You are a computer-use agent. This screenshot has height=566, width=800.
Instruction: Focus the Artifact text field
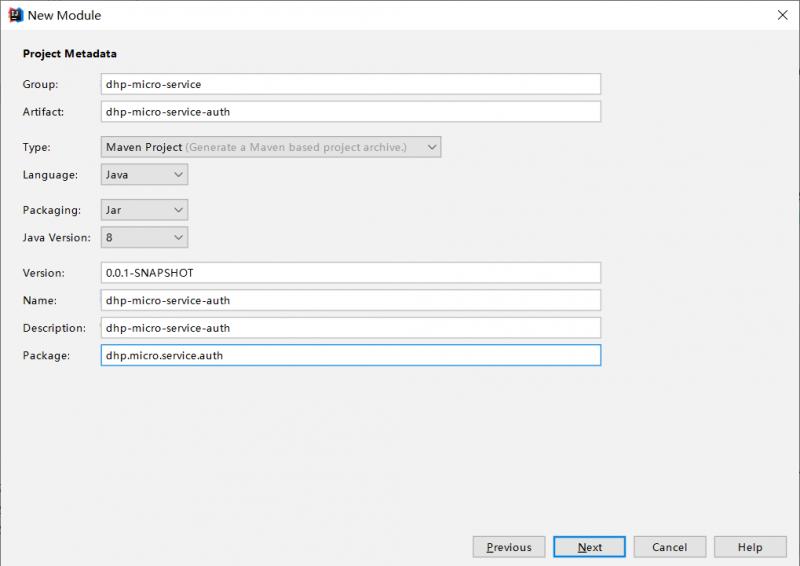(350, 111)
